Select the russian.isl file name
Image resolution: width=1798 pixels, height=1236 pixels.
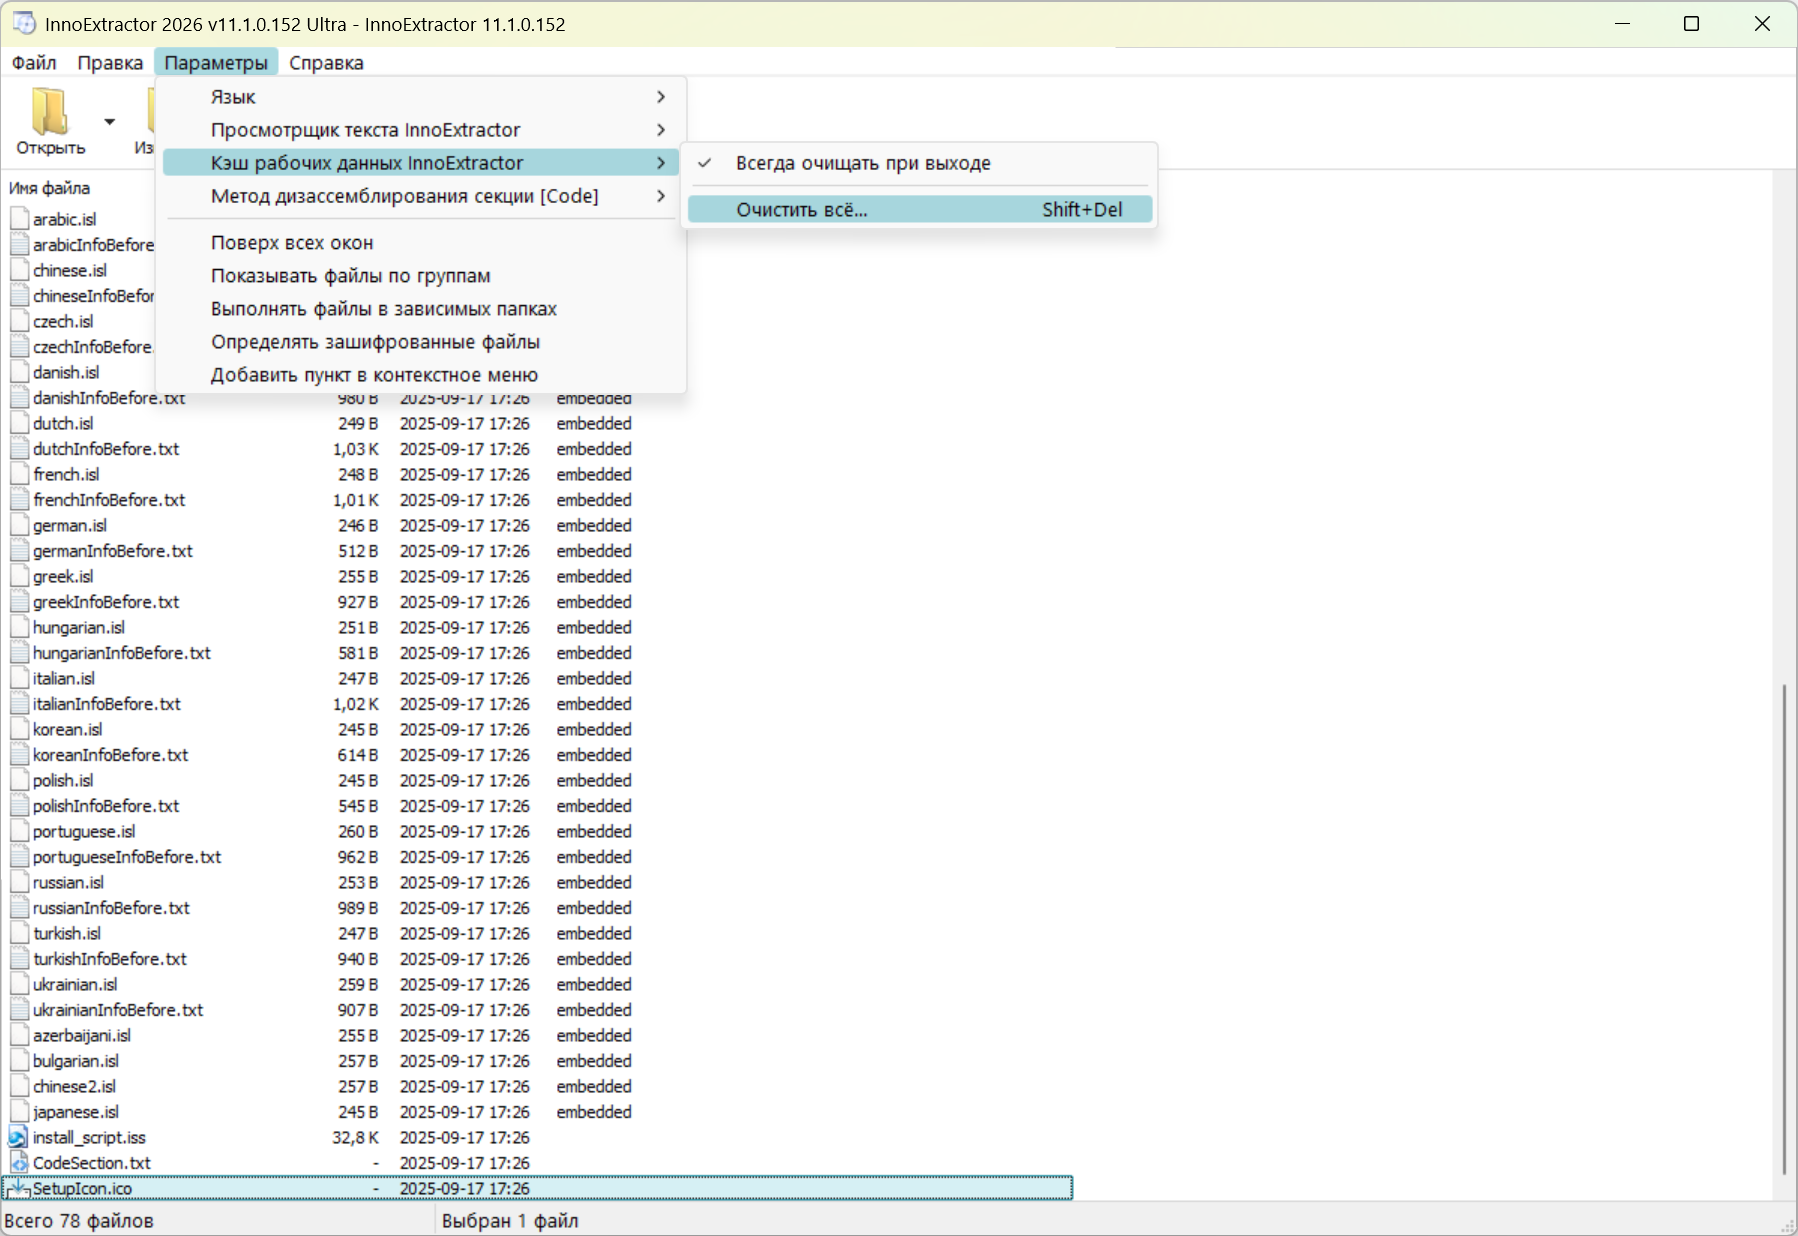click(68, 882)
